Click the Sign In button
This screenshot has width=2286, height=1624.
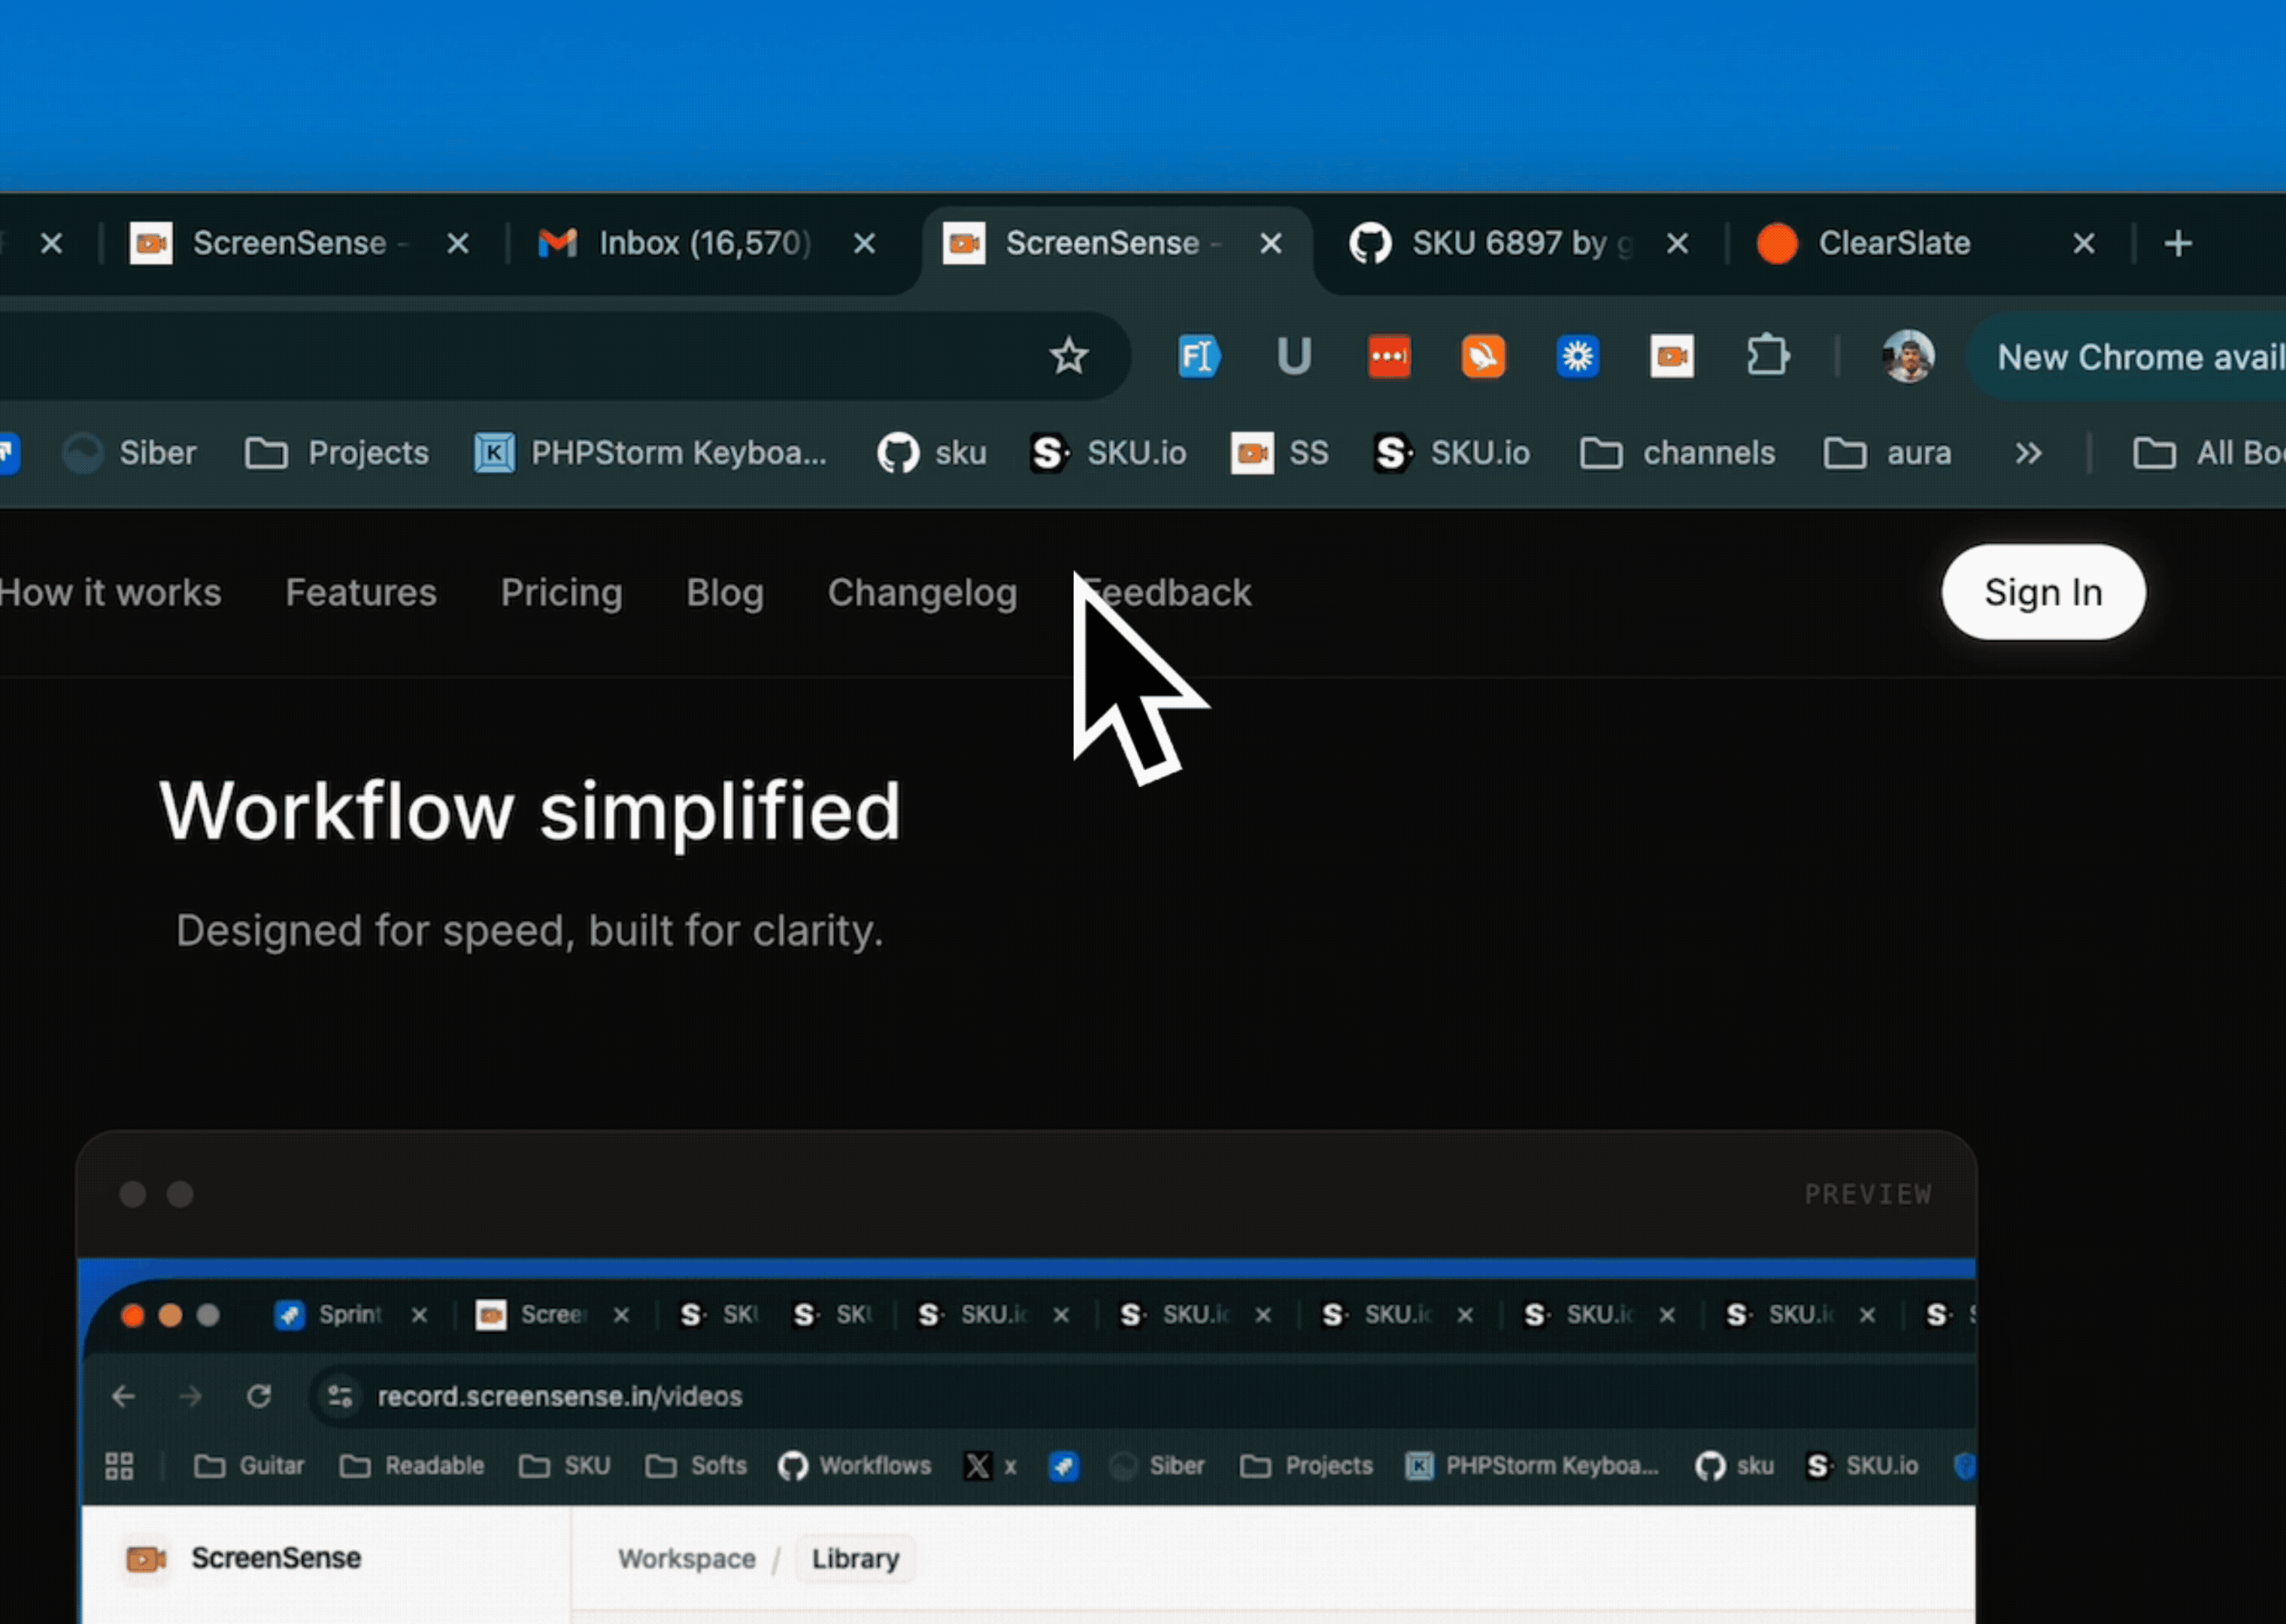(2043, 592)
